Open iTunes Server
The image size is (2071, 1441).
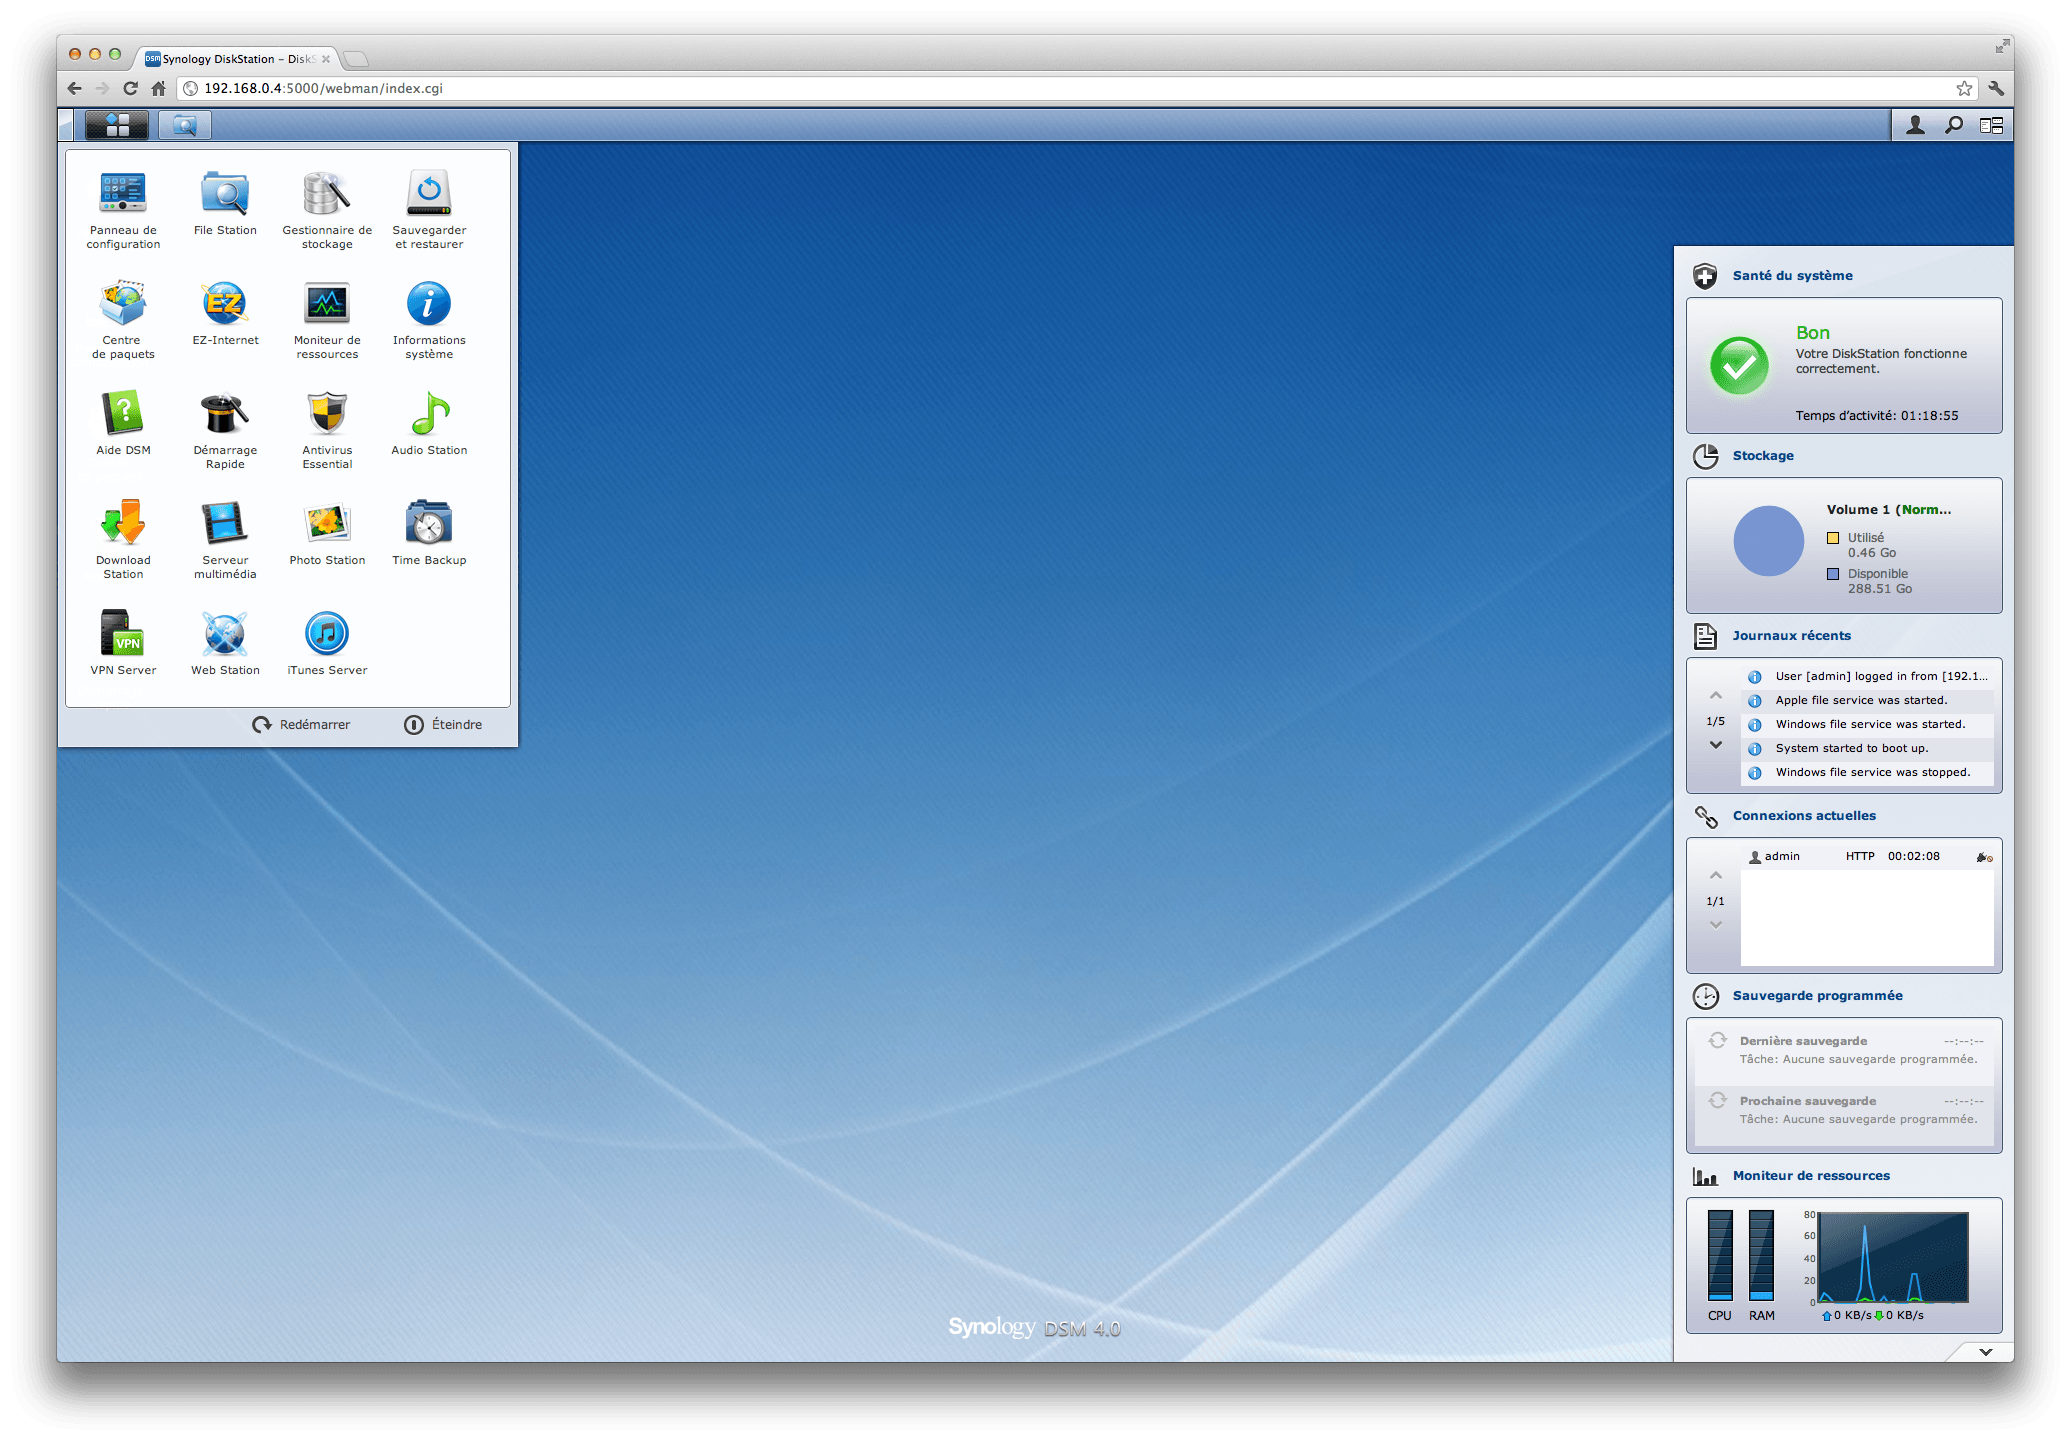click(x=327, y=634)
